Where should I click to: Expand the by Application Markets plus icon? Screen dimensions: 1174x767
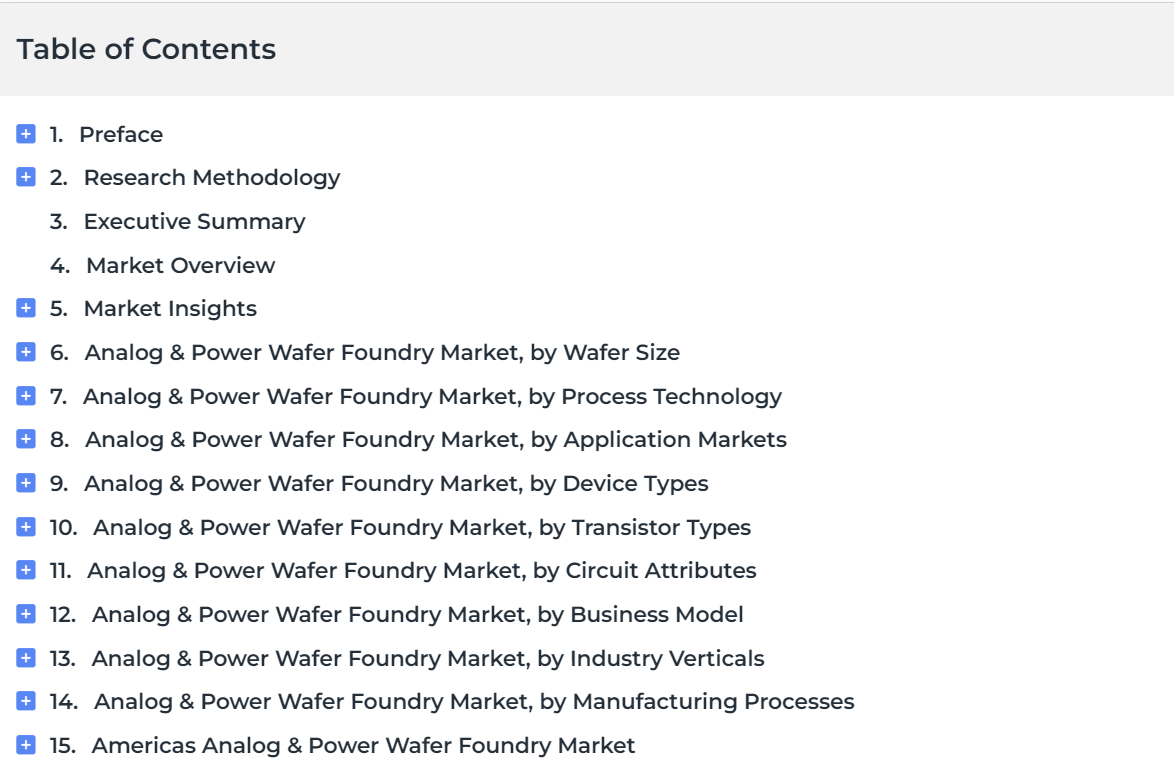(x=26, y=440)
